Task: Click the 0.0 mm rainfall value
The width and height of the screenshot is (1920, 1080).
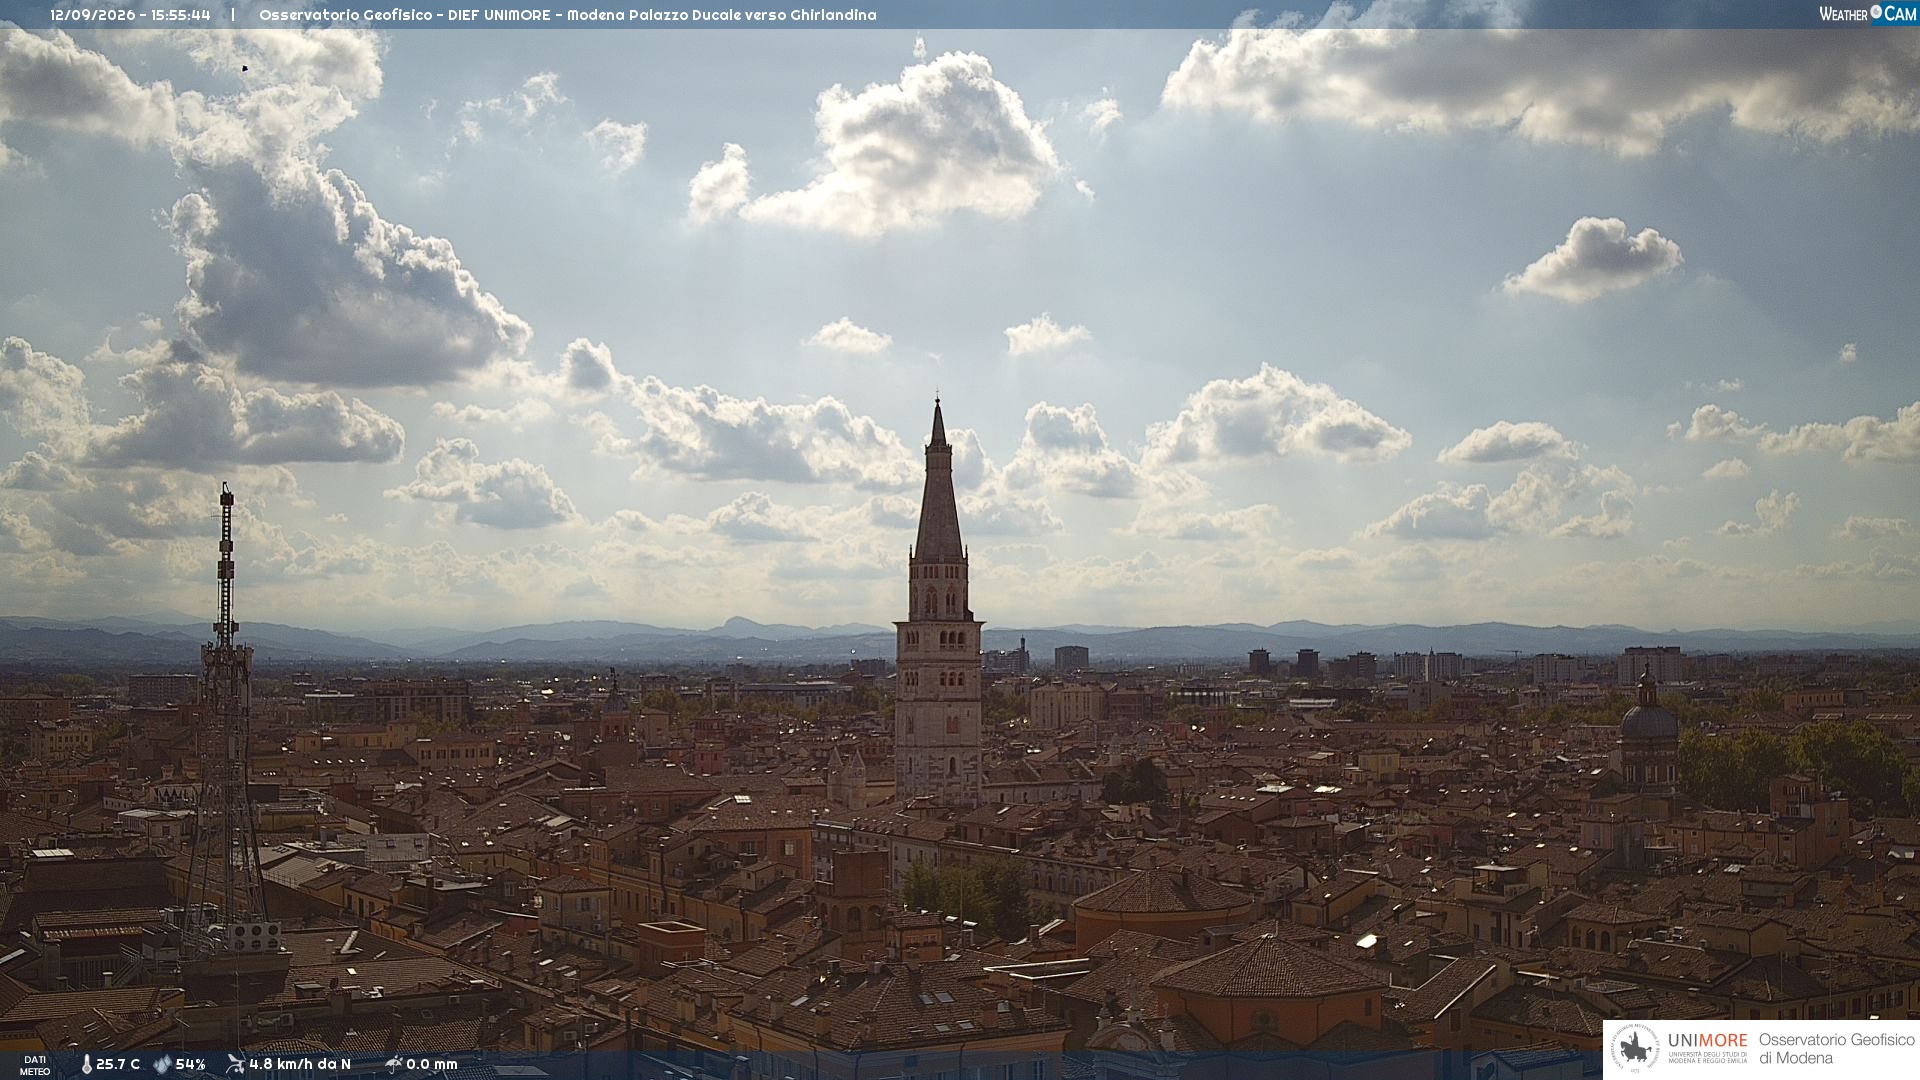Action: click(432, 1064)
